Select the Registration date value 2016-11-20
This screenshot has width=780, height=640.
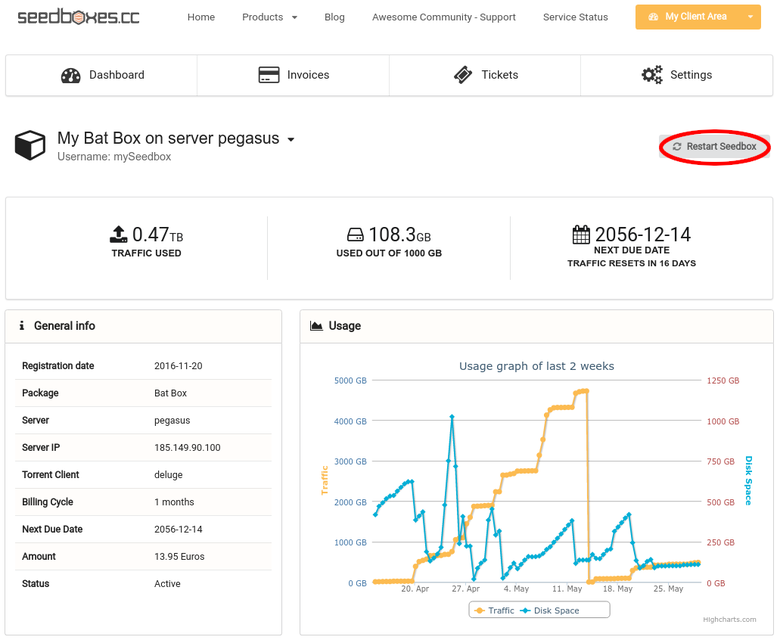tap(178, 366)
